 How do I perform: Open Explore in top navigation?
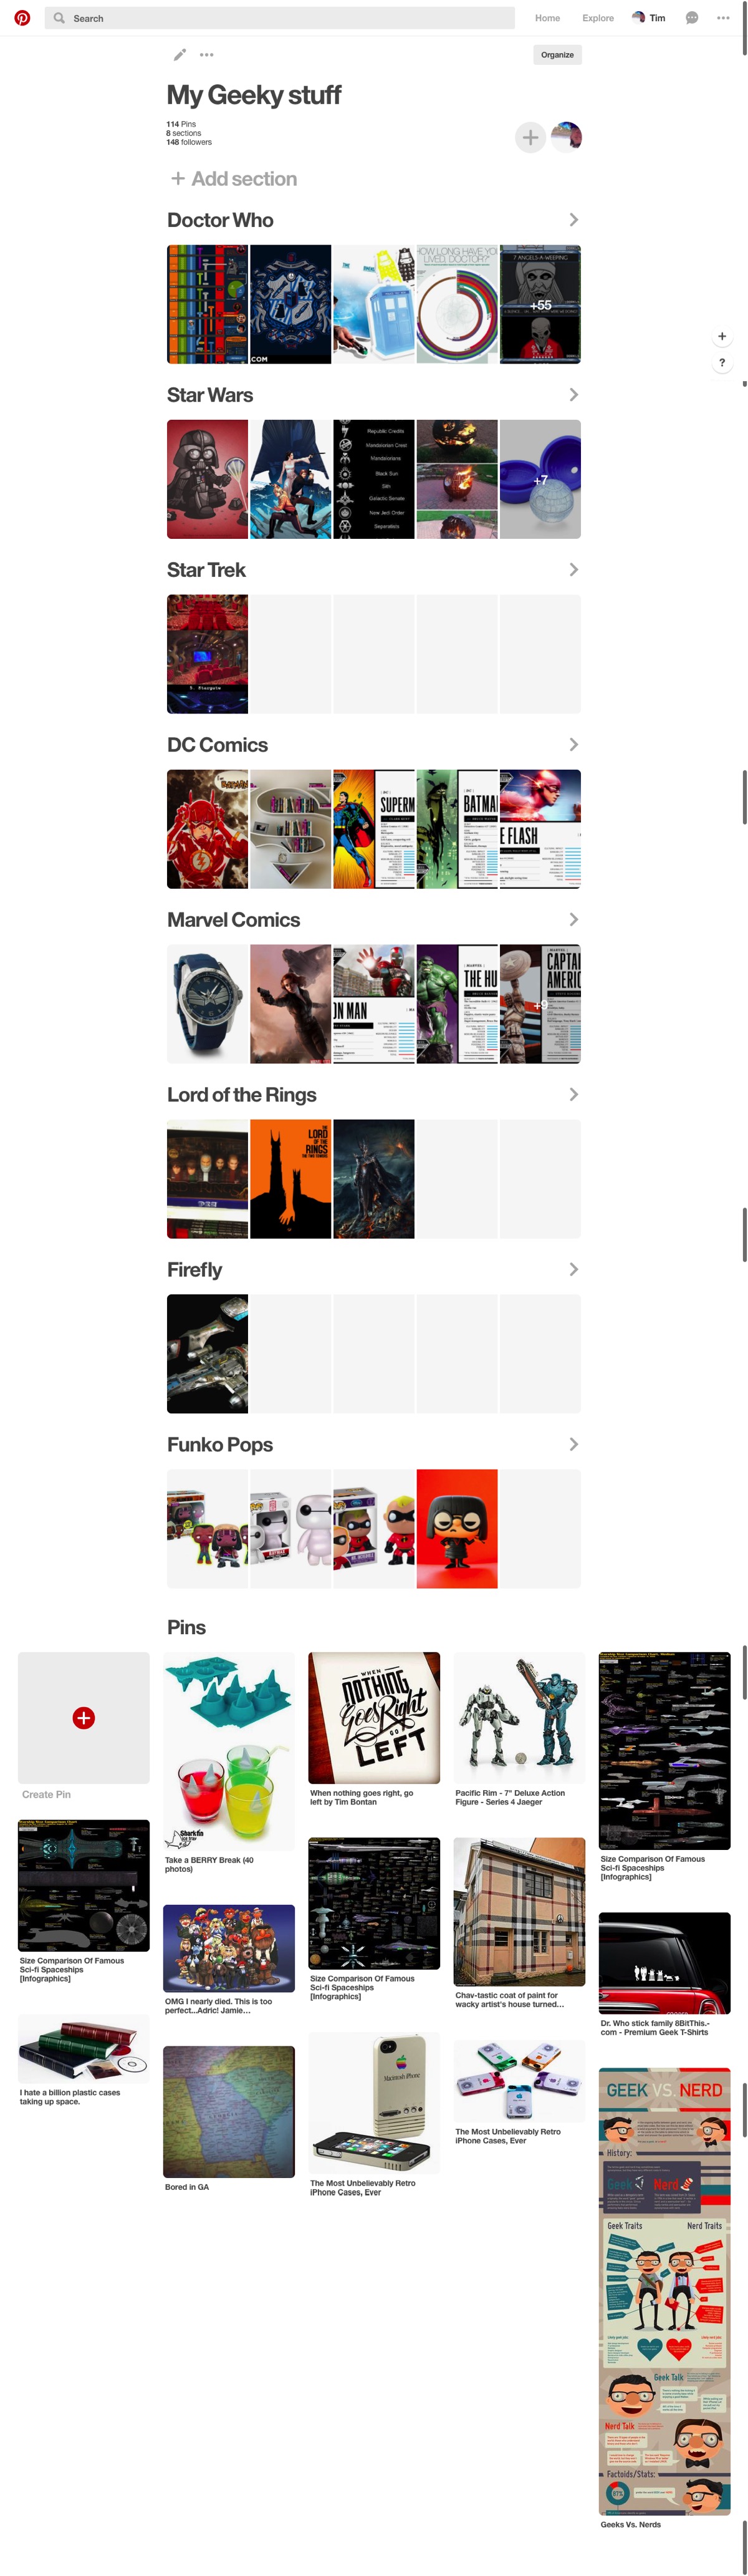(x=598, y=18)
